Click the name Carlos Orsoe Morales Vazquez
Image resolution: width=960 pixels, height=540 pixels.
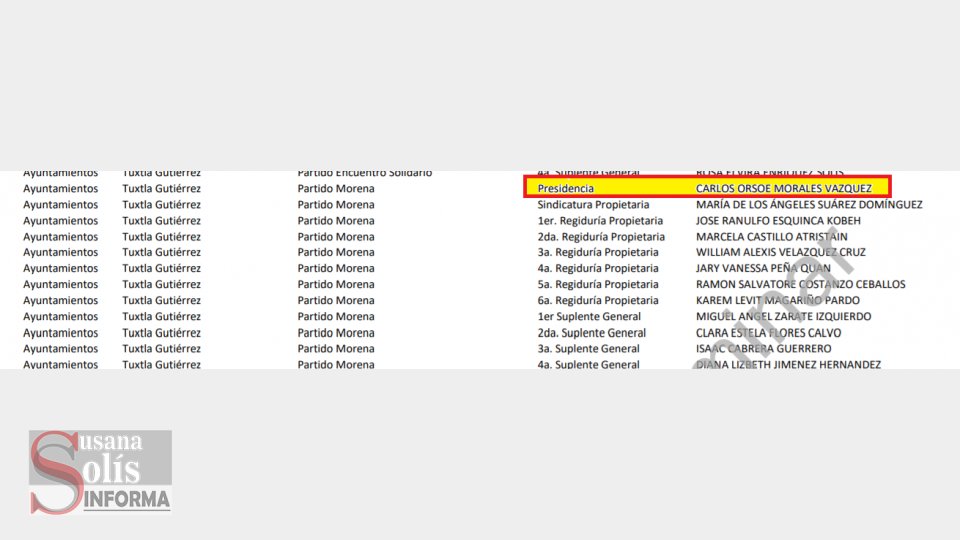point(783,188)
